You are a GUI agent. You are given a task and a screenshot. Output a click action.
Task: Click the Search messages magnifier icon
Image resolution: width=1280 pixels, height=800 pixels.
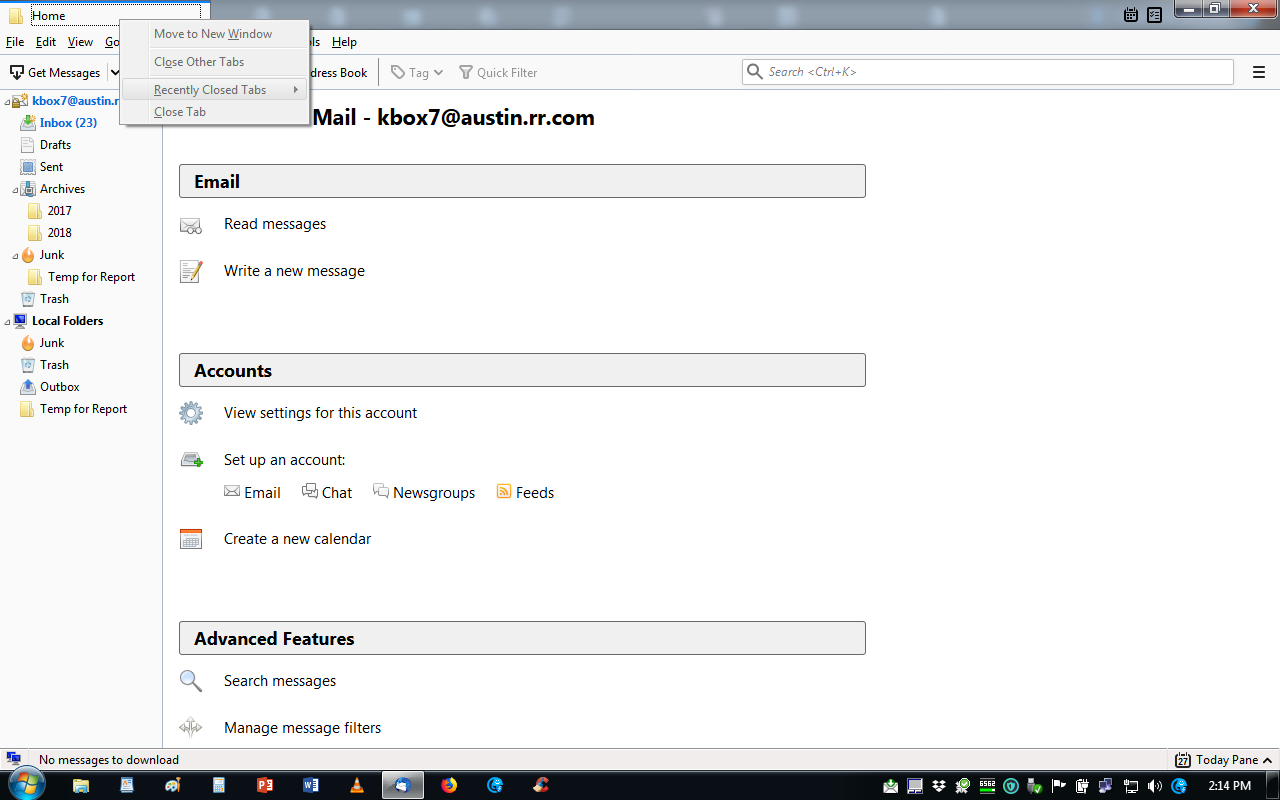(x=191, y=681)
